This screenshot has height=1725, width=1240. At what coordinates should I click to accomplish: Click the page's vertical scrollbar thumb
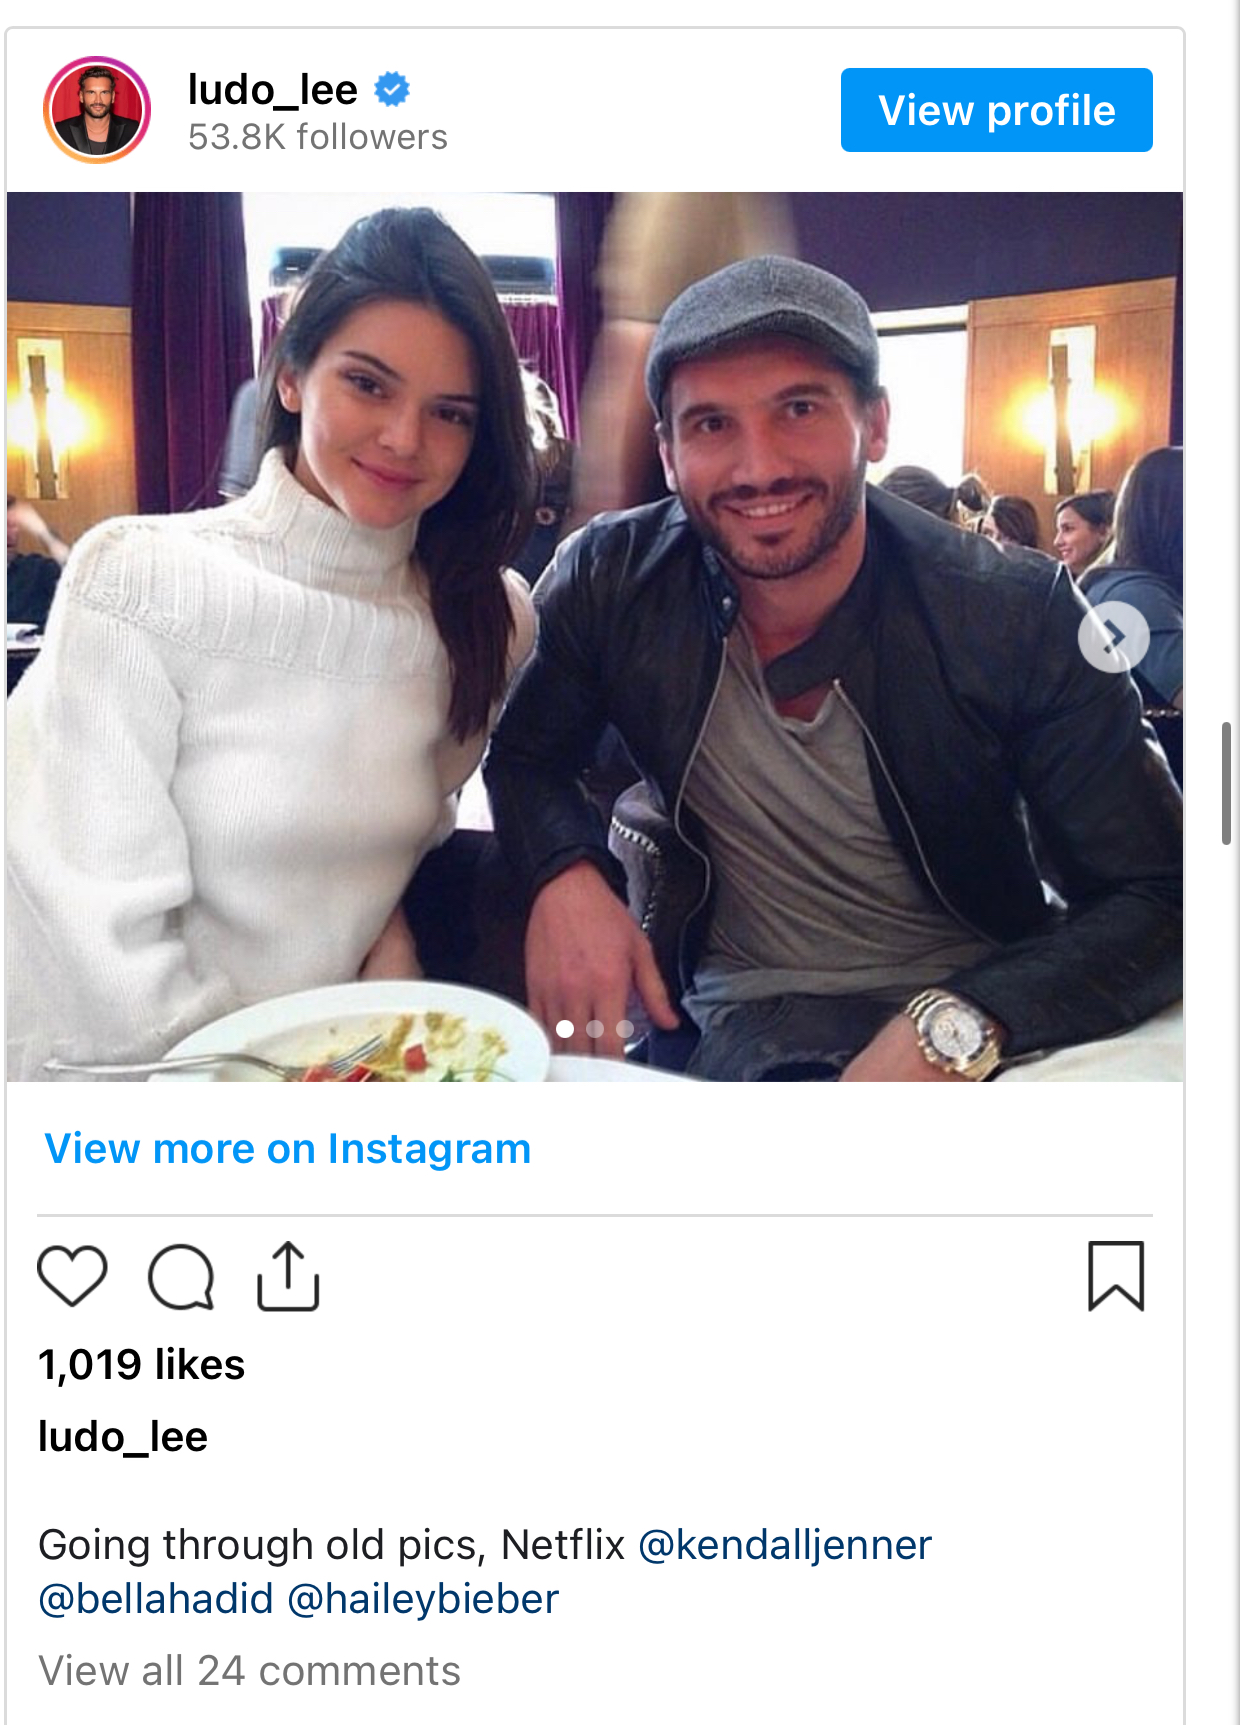click(x=1226, y=783)
